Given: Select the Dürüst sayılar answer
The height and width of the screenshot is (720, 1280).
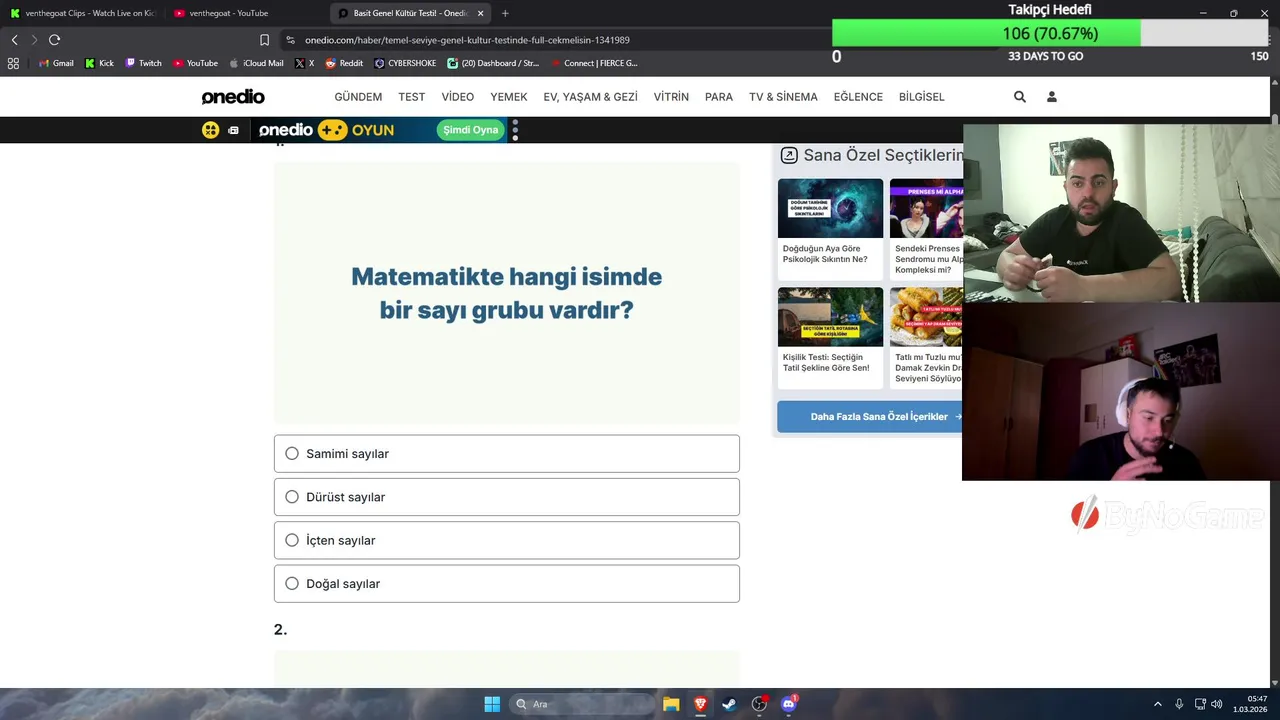Looking at the screenshot, I should tap(507, 497).
